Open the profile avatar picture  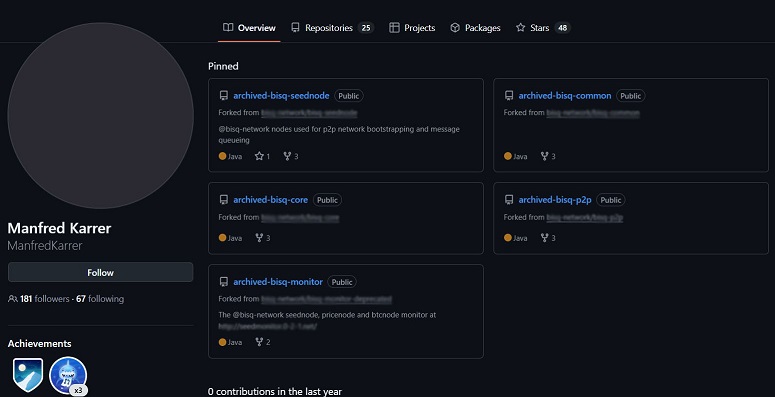pyautogui.click(x=100, y=115)
